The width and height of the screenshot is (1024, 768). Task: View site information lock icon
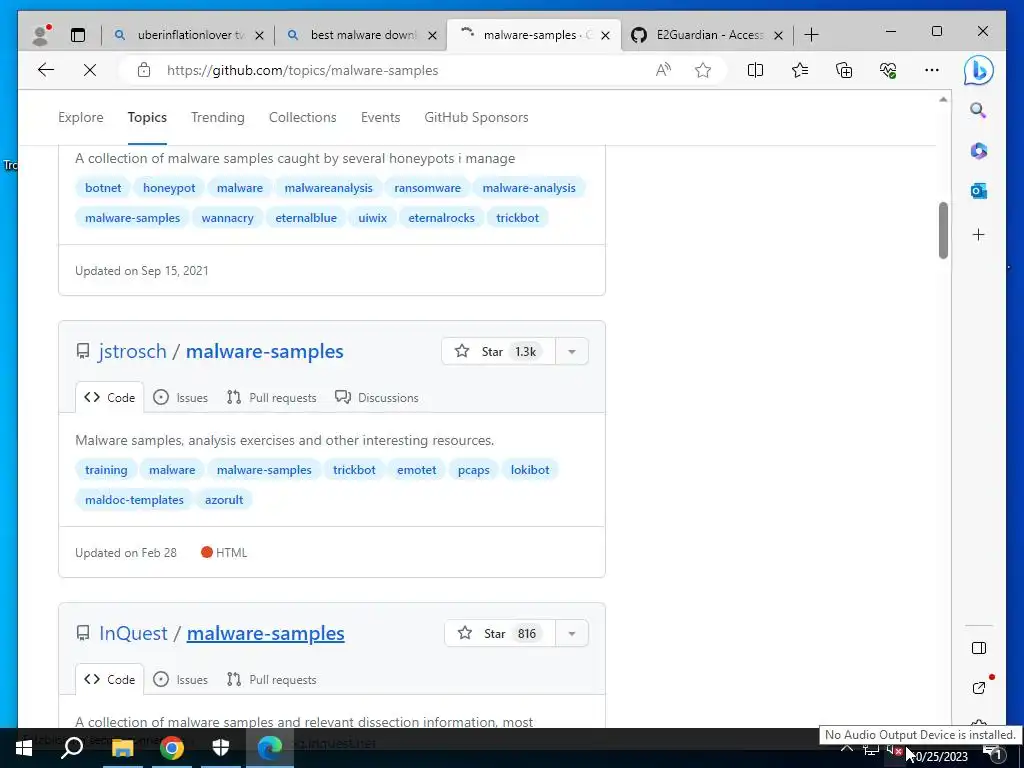[144, 70]
